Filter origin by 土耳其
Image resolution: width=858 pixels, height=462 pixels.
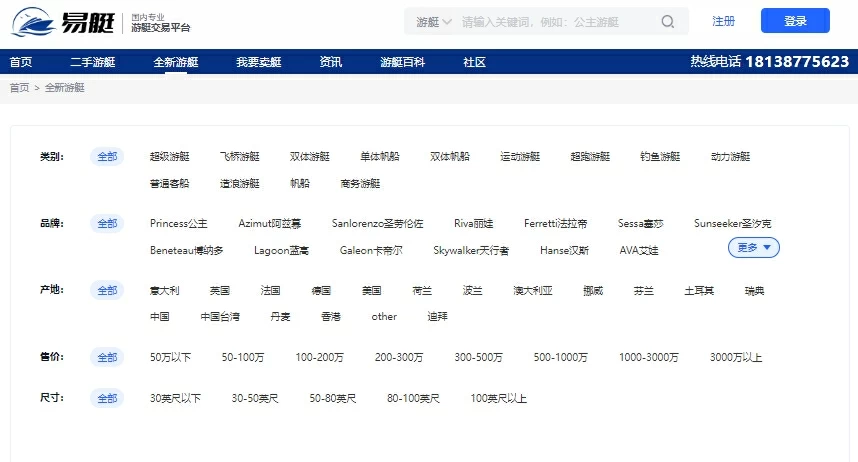(x=699, y=290)
